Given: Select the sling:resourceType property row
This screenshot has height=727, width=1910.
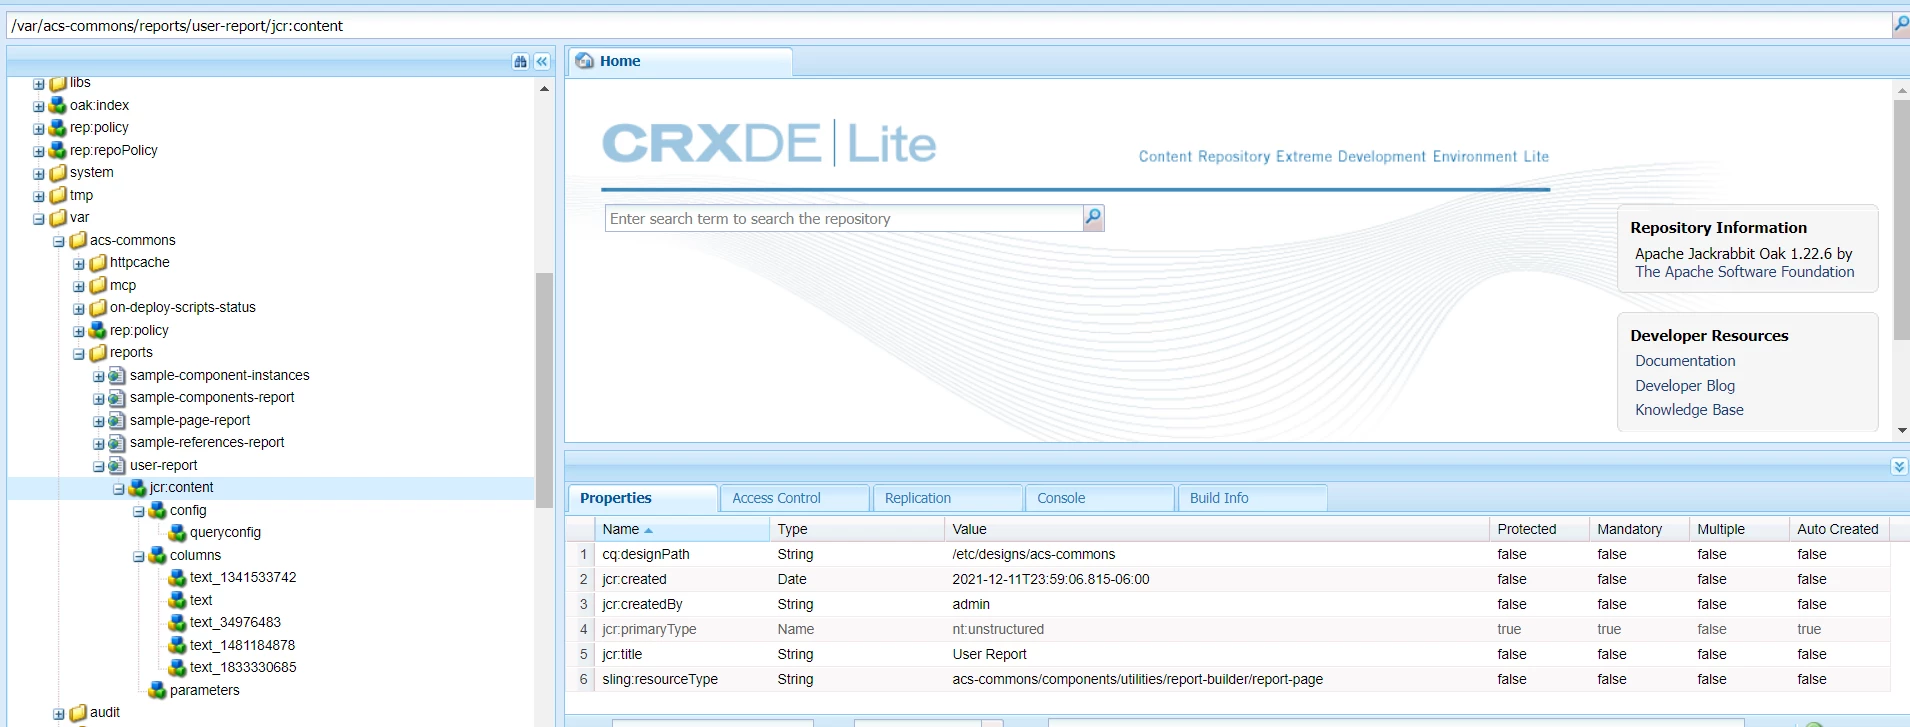Looking at the screenshot, I should [x=1228, y=679].
